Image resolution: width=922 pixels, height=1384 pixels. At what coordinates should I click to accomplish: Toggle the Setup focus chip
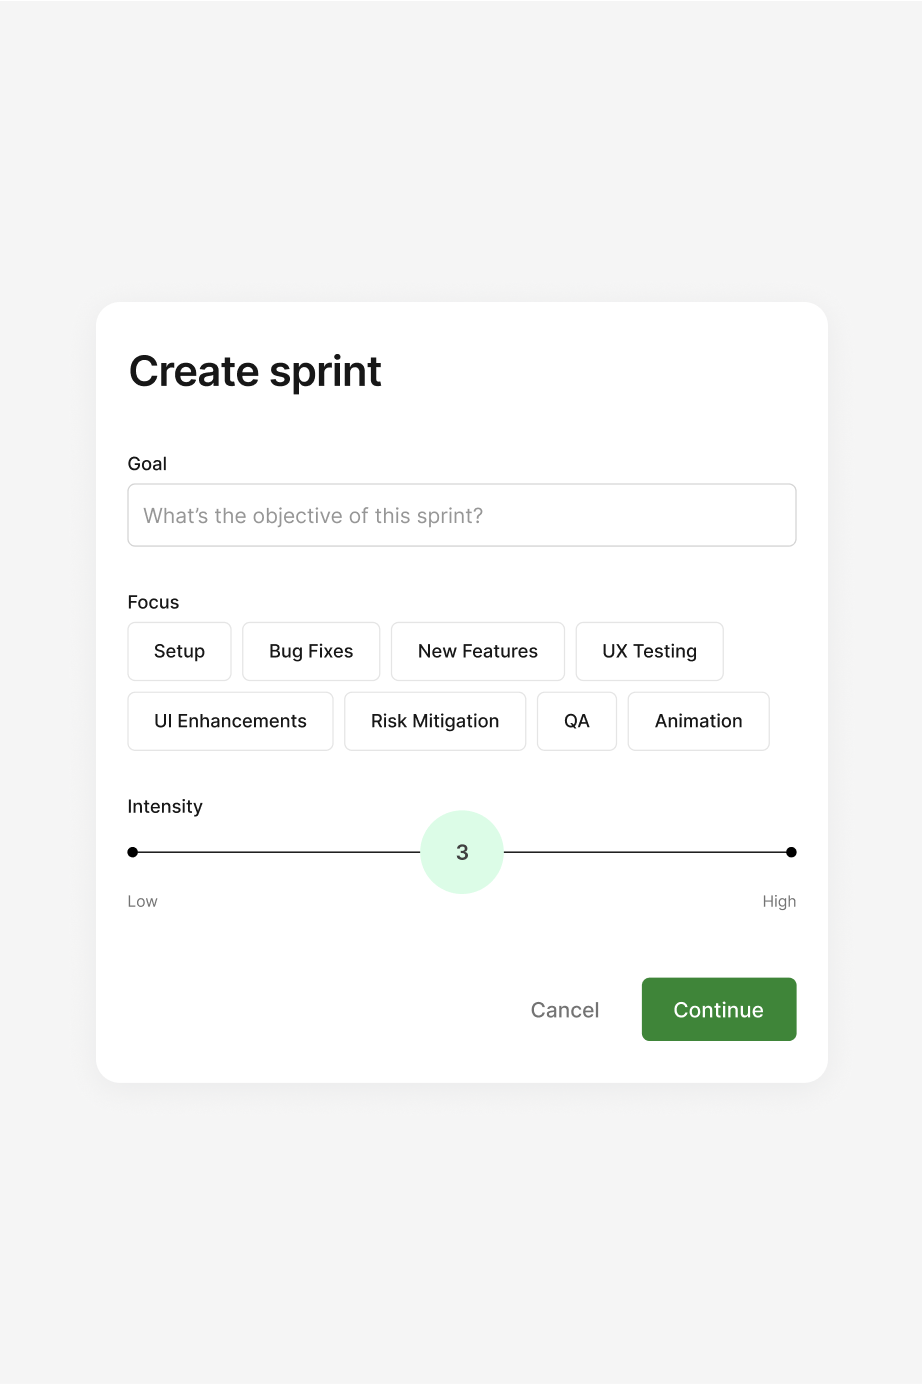(179, 651)
